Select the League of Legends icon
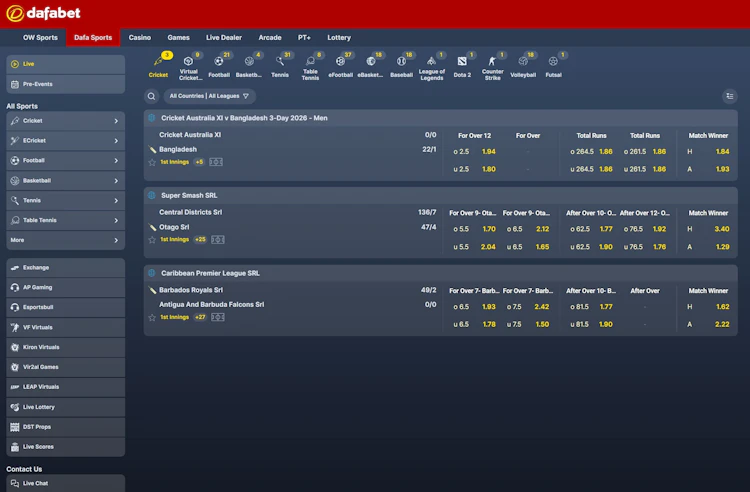 431,66
